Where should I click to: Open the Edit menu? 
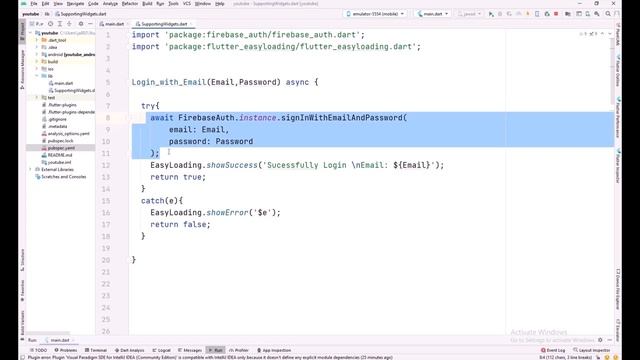(45, 4)
